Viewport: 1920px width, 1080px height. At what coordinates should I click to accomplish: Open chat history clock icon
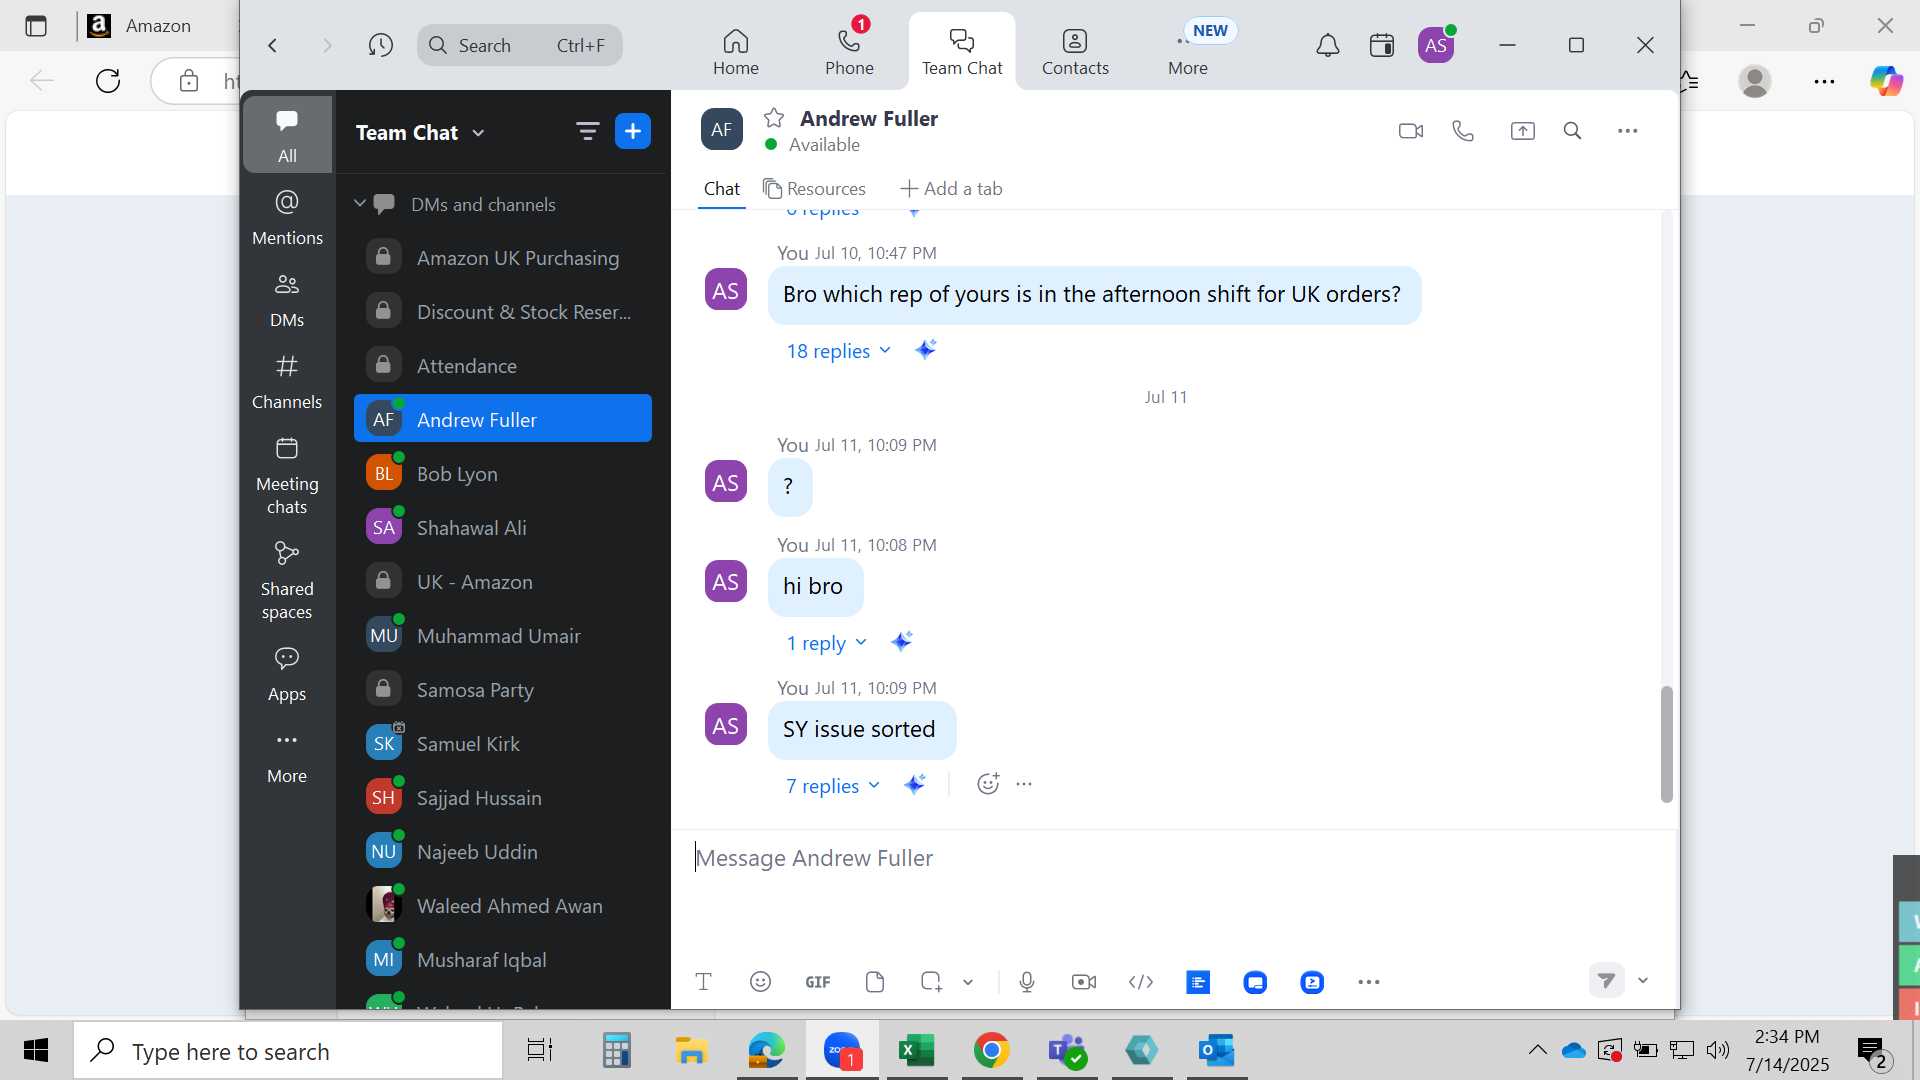coord(380,45)
